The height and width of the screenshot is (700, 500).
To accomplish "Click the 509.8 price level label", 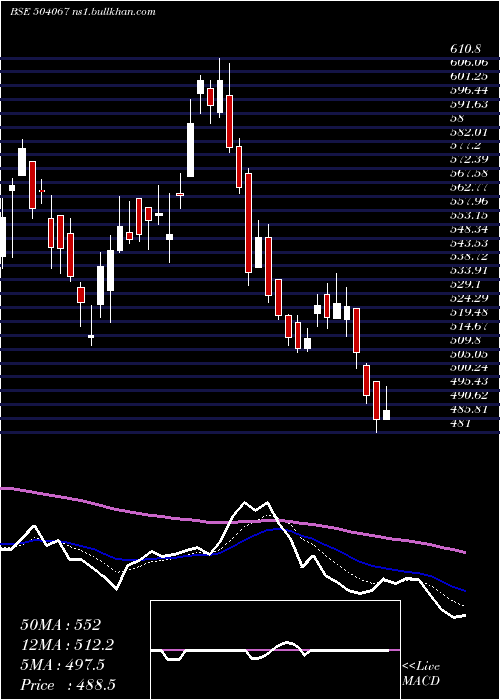I will click(465, 339).
